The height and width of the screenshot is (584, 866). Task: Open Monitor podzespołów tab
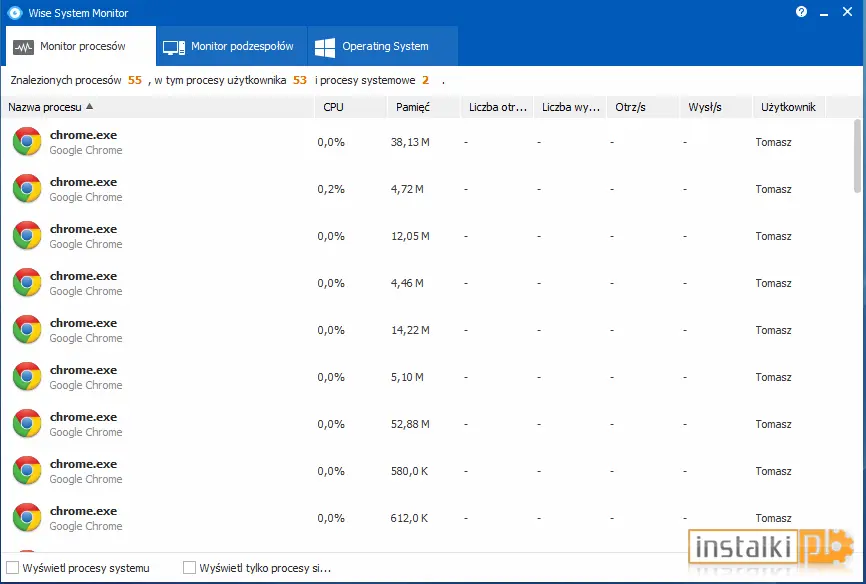tap(232, 46)
